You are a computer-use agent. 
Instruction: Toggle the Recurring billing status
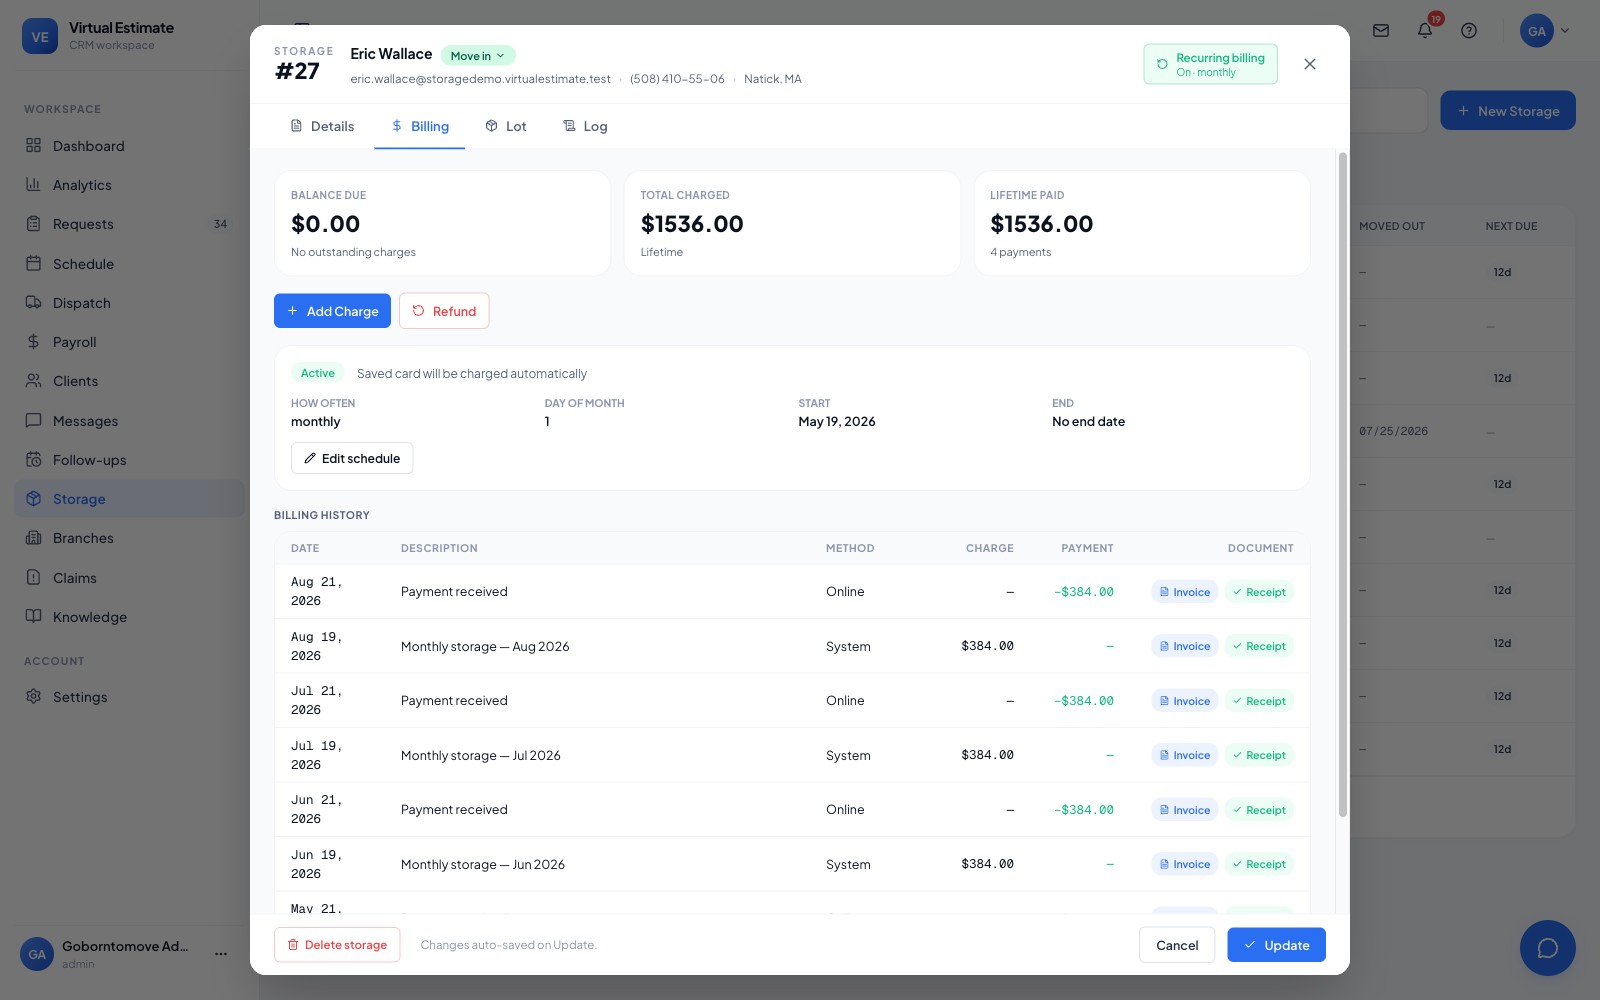(x=1210, y=64)
